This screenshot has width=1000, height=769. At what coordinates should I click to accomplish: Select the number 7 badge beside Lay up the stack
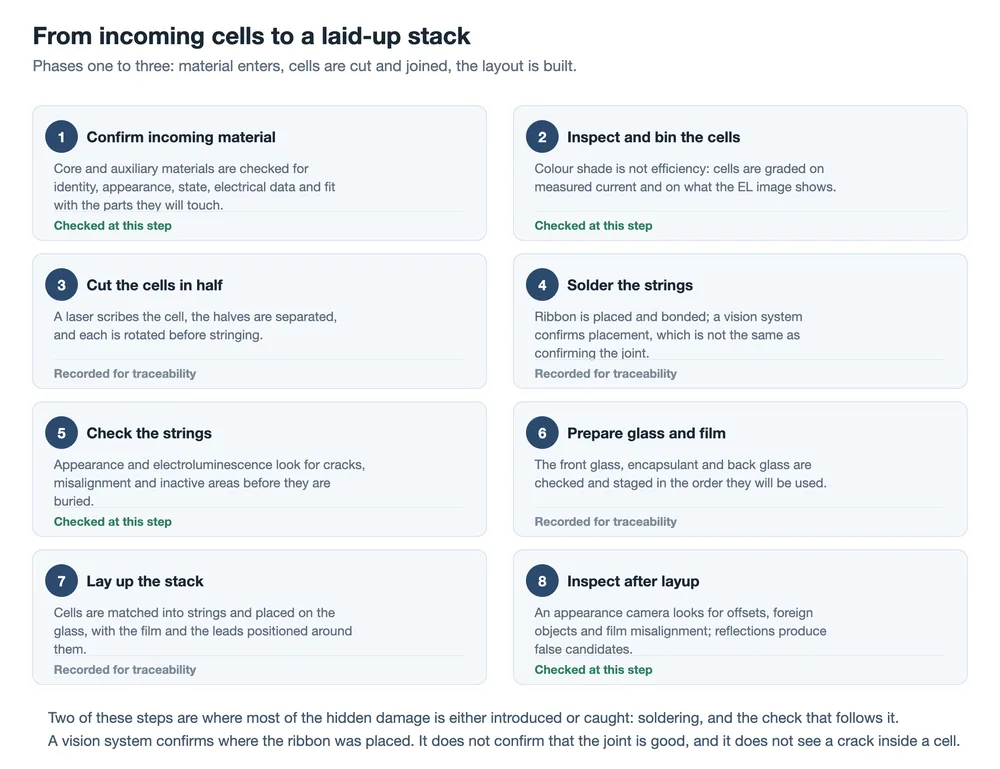coord(61,581)
